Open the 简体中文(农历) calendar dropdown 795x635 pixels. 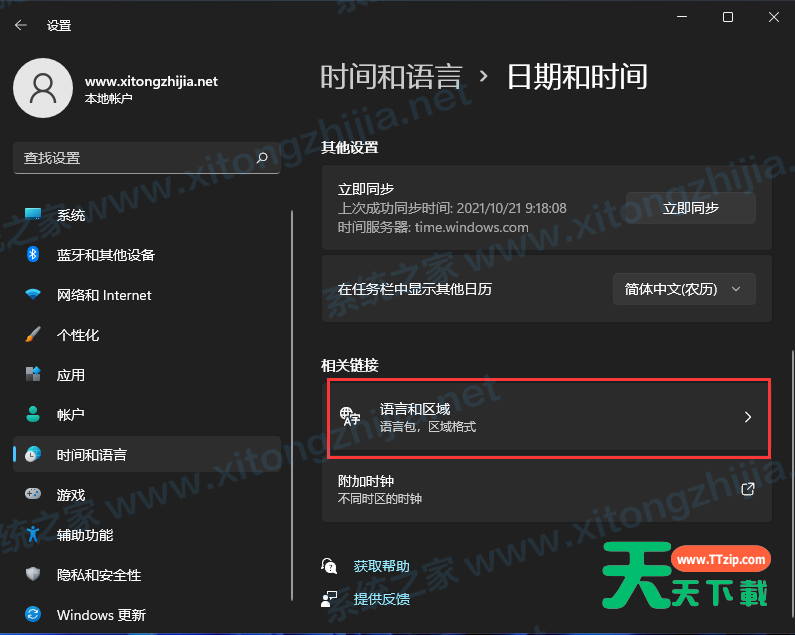(x=684, y=289)
